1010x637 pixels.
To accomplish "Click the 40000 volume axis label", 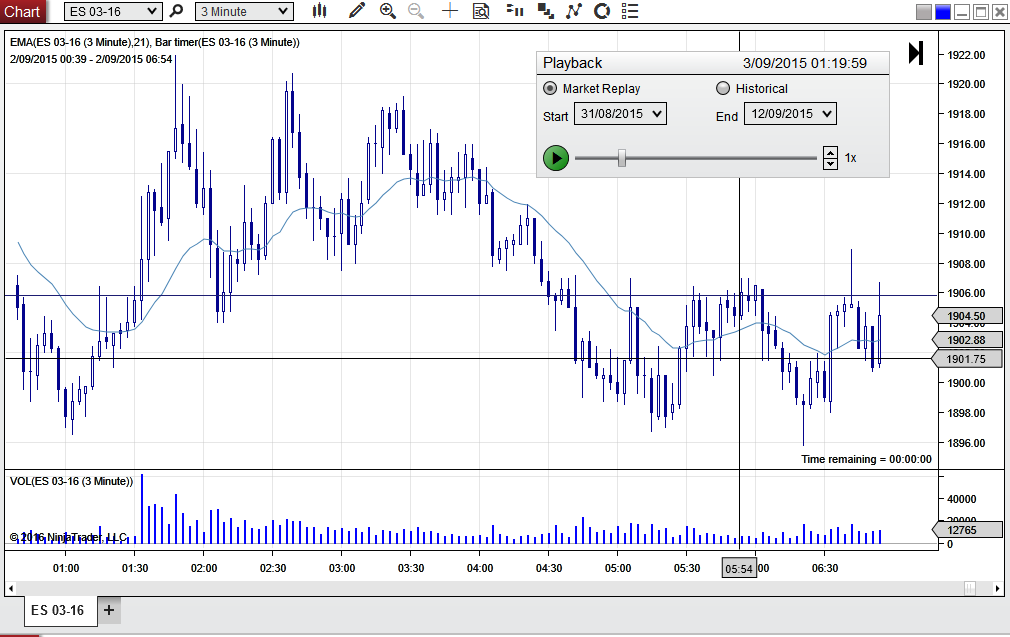I will (962, 499).
